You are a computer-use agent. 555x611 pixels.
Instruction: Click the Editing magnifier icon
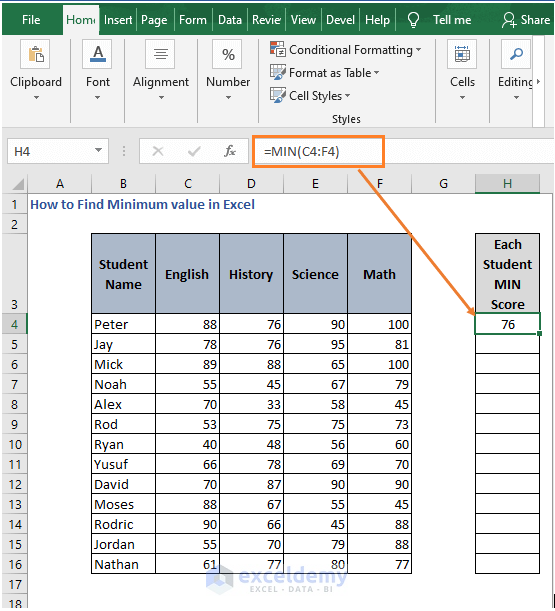pyautogui.click(x=516, y=55)
